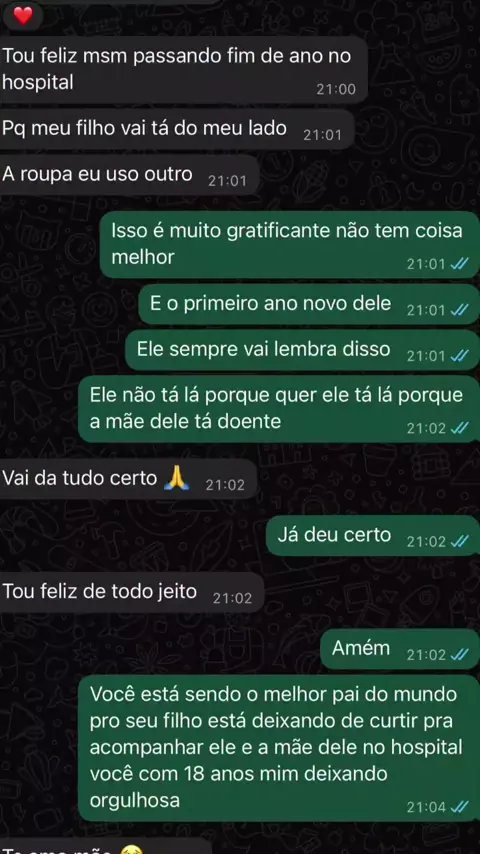Viewport: 480px width, 854px height.
Task: Tap double checkmarks on 'E o primeiro ano novo dele'
Action: pos(459,310)
